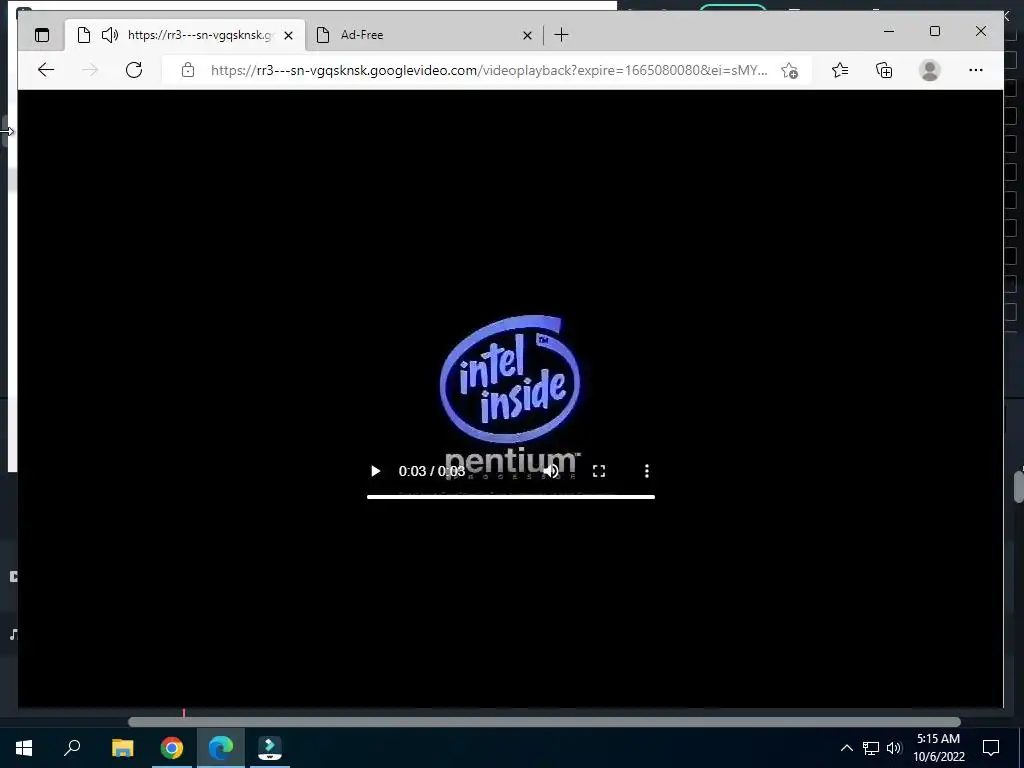Open File Explorer from taskbar
Screen dimensions: 1024x768
[x=122, y=748]
